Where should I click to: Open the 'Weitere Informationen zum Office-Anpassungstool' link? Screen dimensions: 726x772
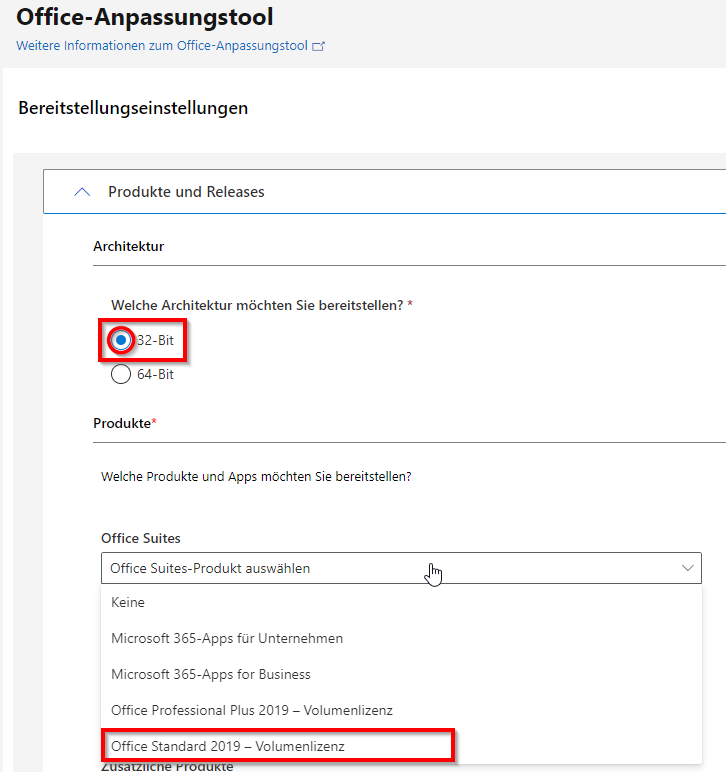point(163,46)
